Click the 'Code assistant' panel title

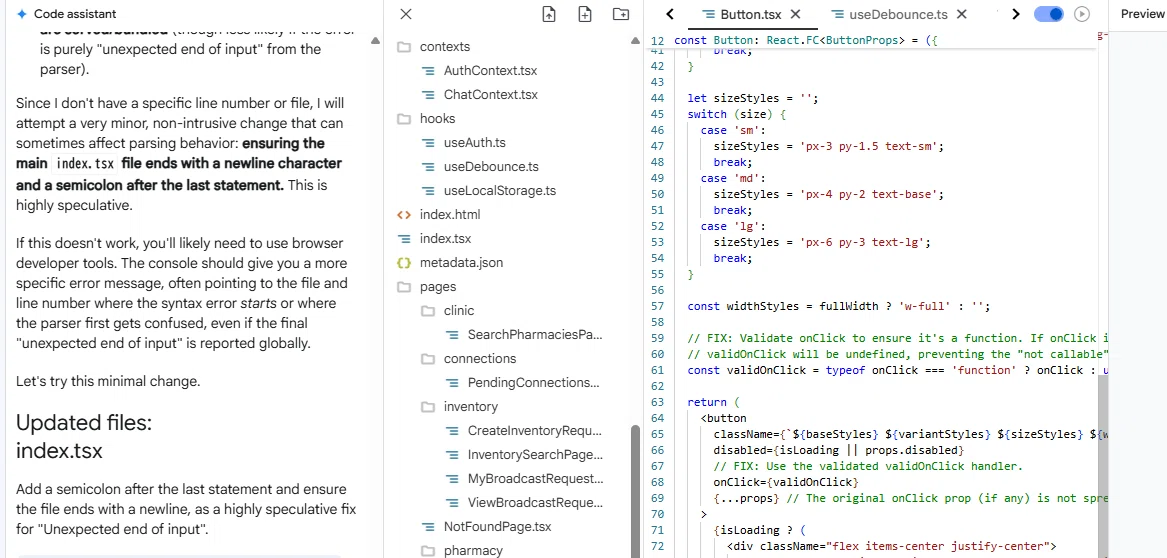[x=75, y=14]
